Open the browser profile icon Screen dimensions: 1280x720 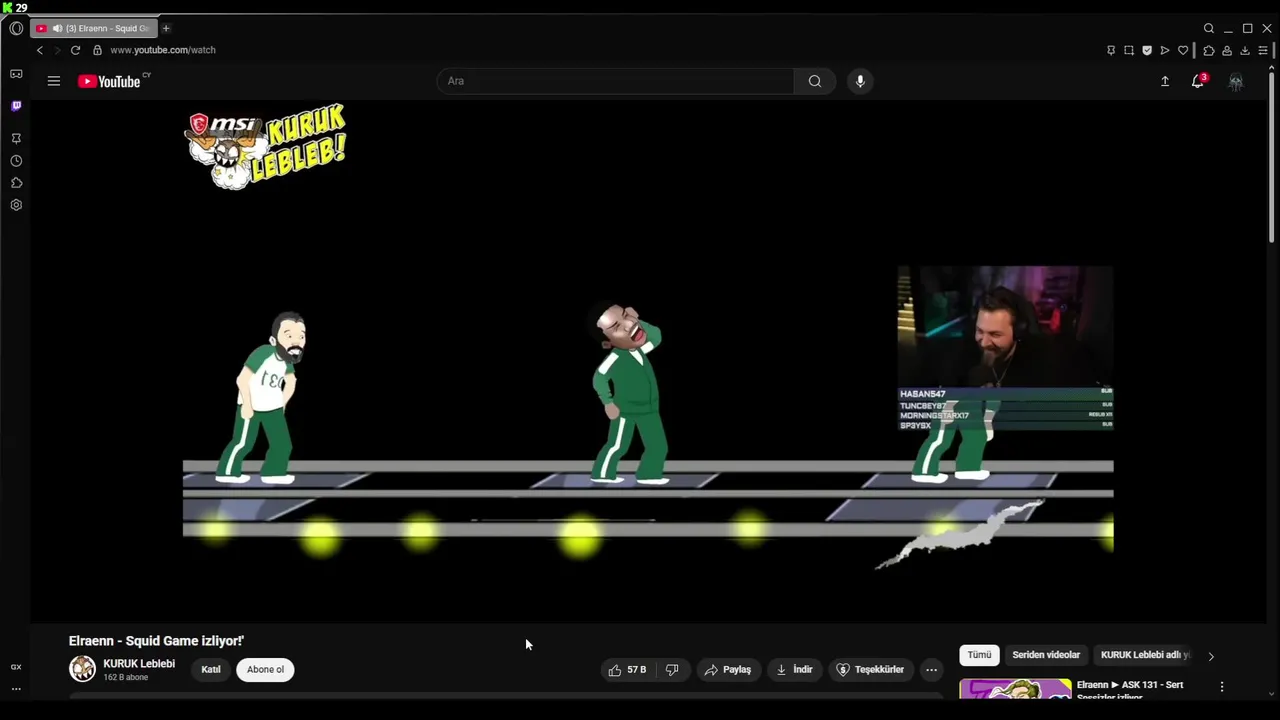click(x=1227, y=50)
